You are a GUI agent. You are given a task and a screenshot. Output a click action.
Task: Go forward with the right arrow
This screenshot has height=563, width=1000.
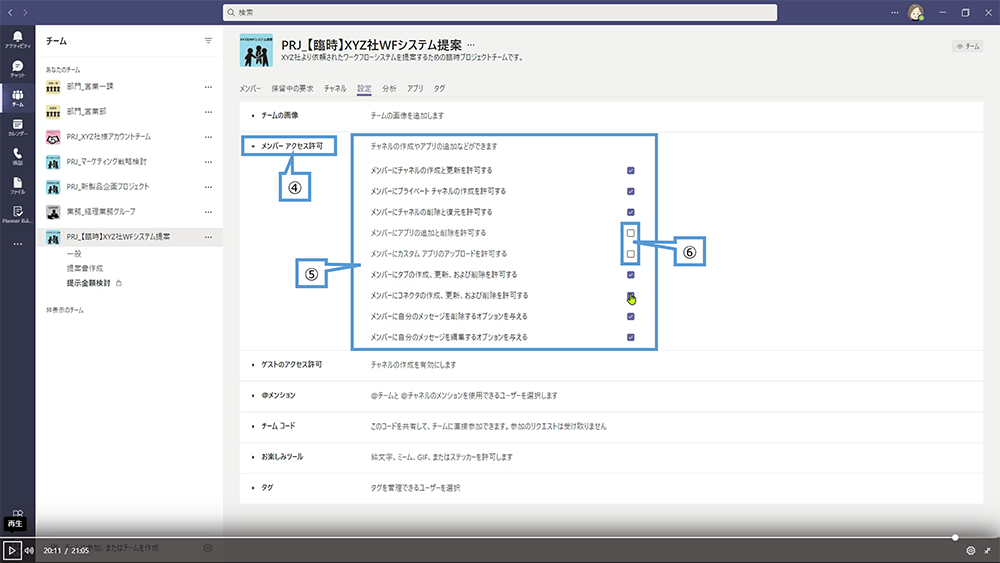(26, 12)
